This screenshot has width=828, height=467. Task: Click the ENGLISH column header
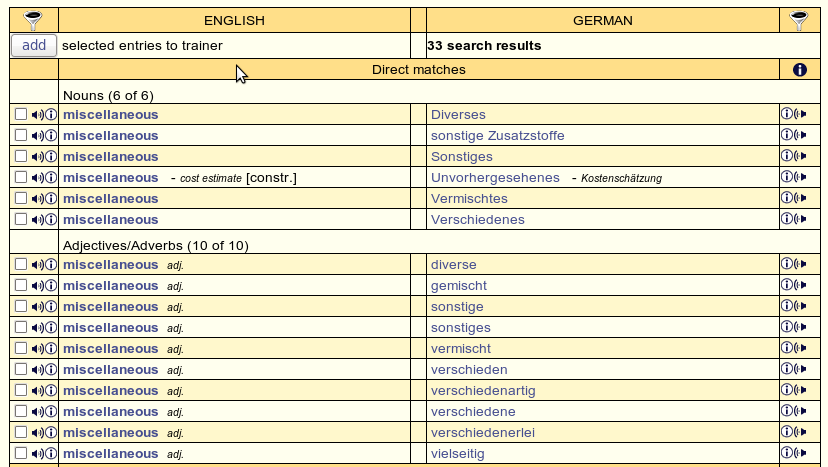point(234,20)
